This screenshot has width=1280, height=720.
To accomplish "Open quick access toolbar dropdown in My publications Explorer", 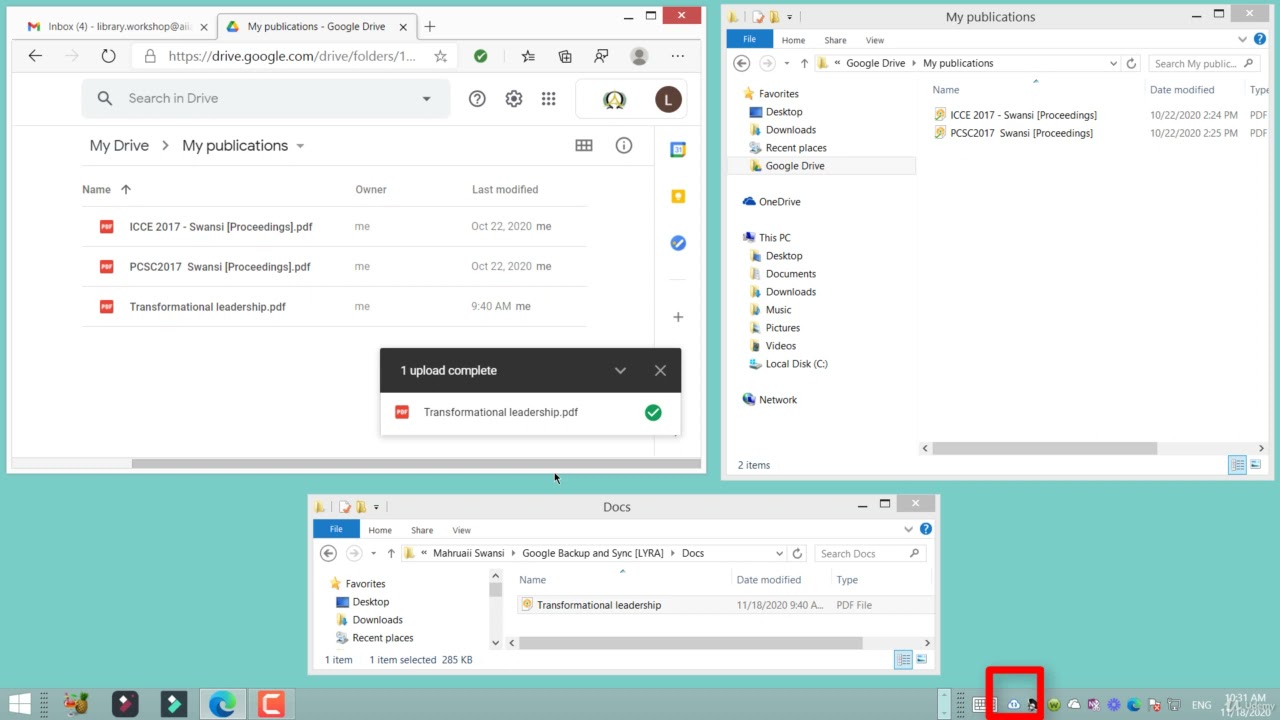I will [x=789, y=17].
